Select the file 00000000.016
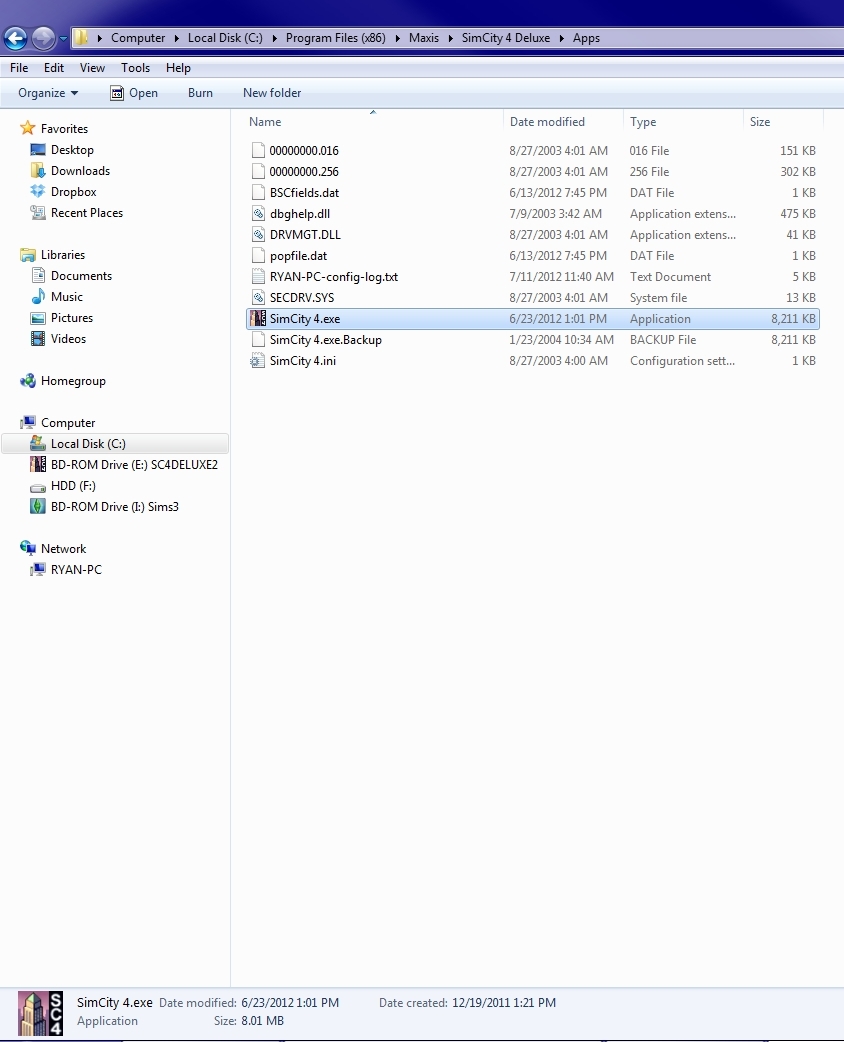 pyautogui.click(x=304, y=151)
